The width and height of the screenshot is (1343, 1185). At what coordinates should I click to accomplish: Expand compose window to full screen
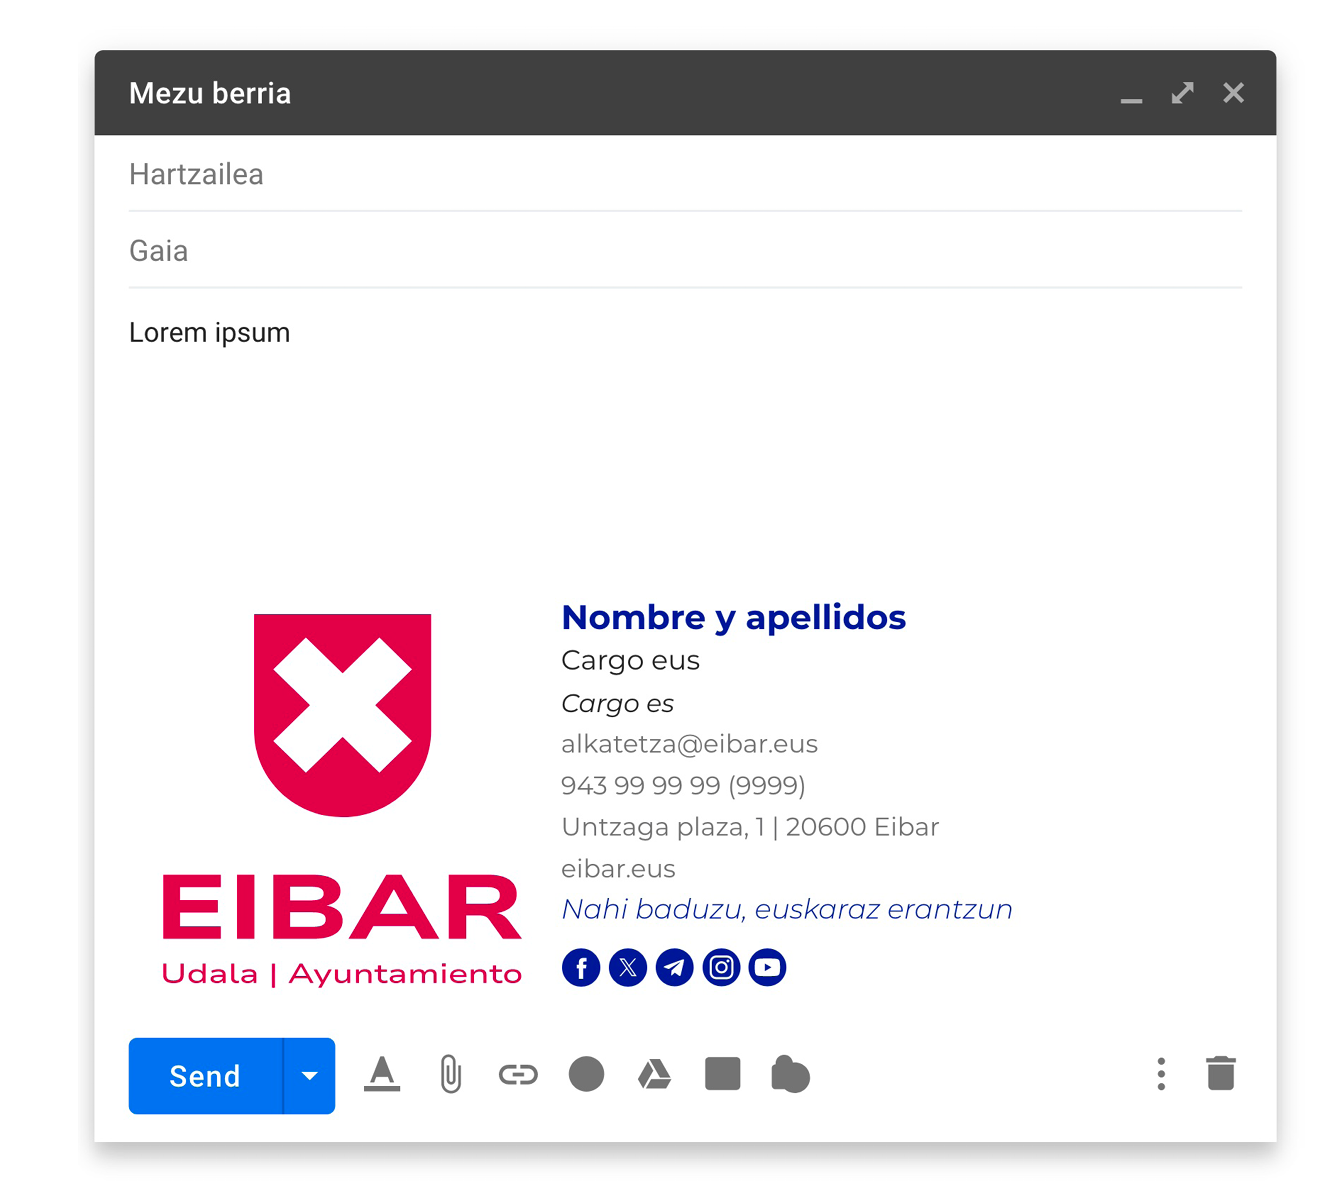(x=1183, y=93)
